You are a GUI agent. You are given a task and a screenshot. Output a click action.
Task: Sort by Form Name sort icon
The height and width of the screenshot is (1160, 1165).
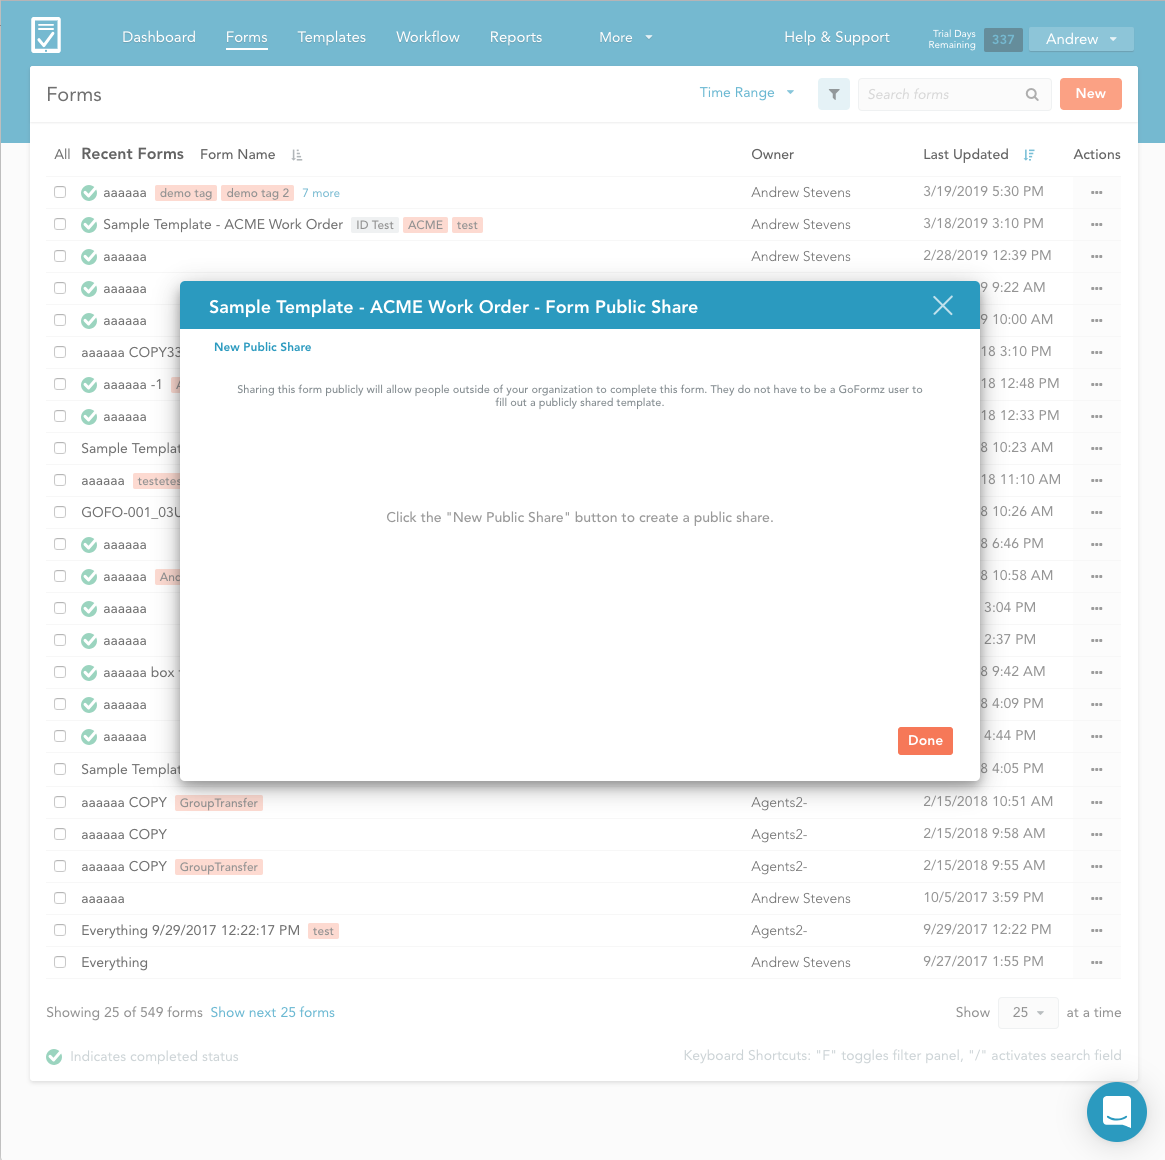point(297,155)
